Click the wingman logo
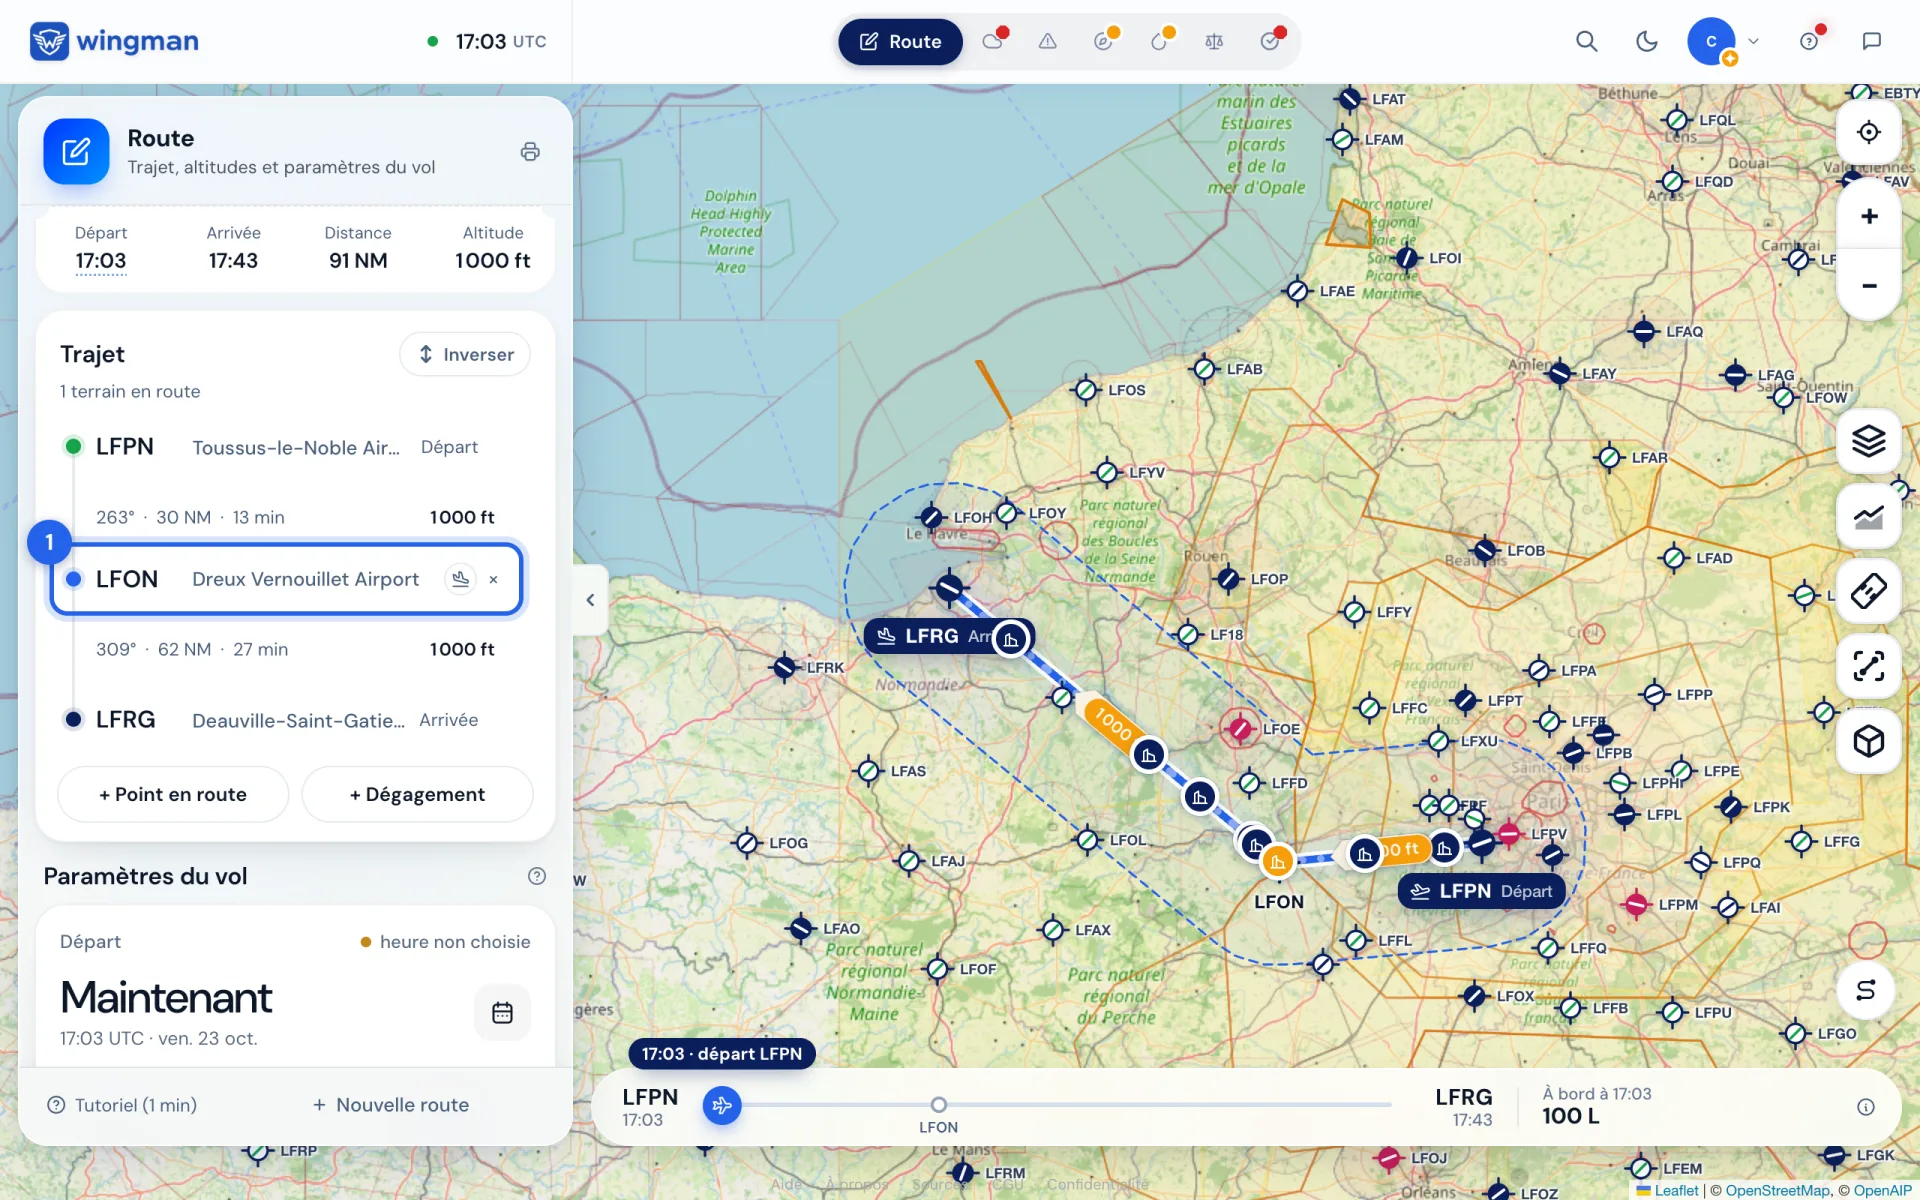Screen dimensions: 1920x1200 tap(114, 41)
